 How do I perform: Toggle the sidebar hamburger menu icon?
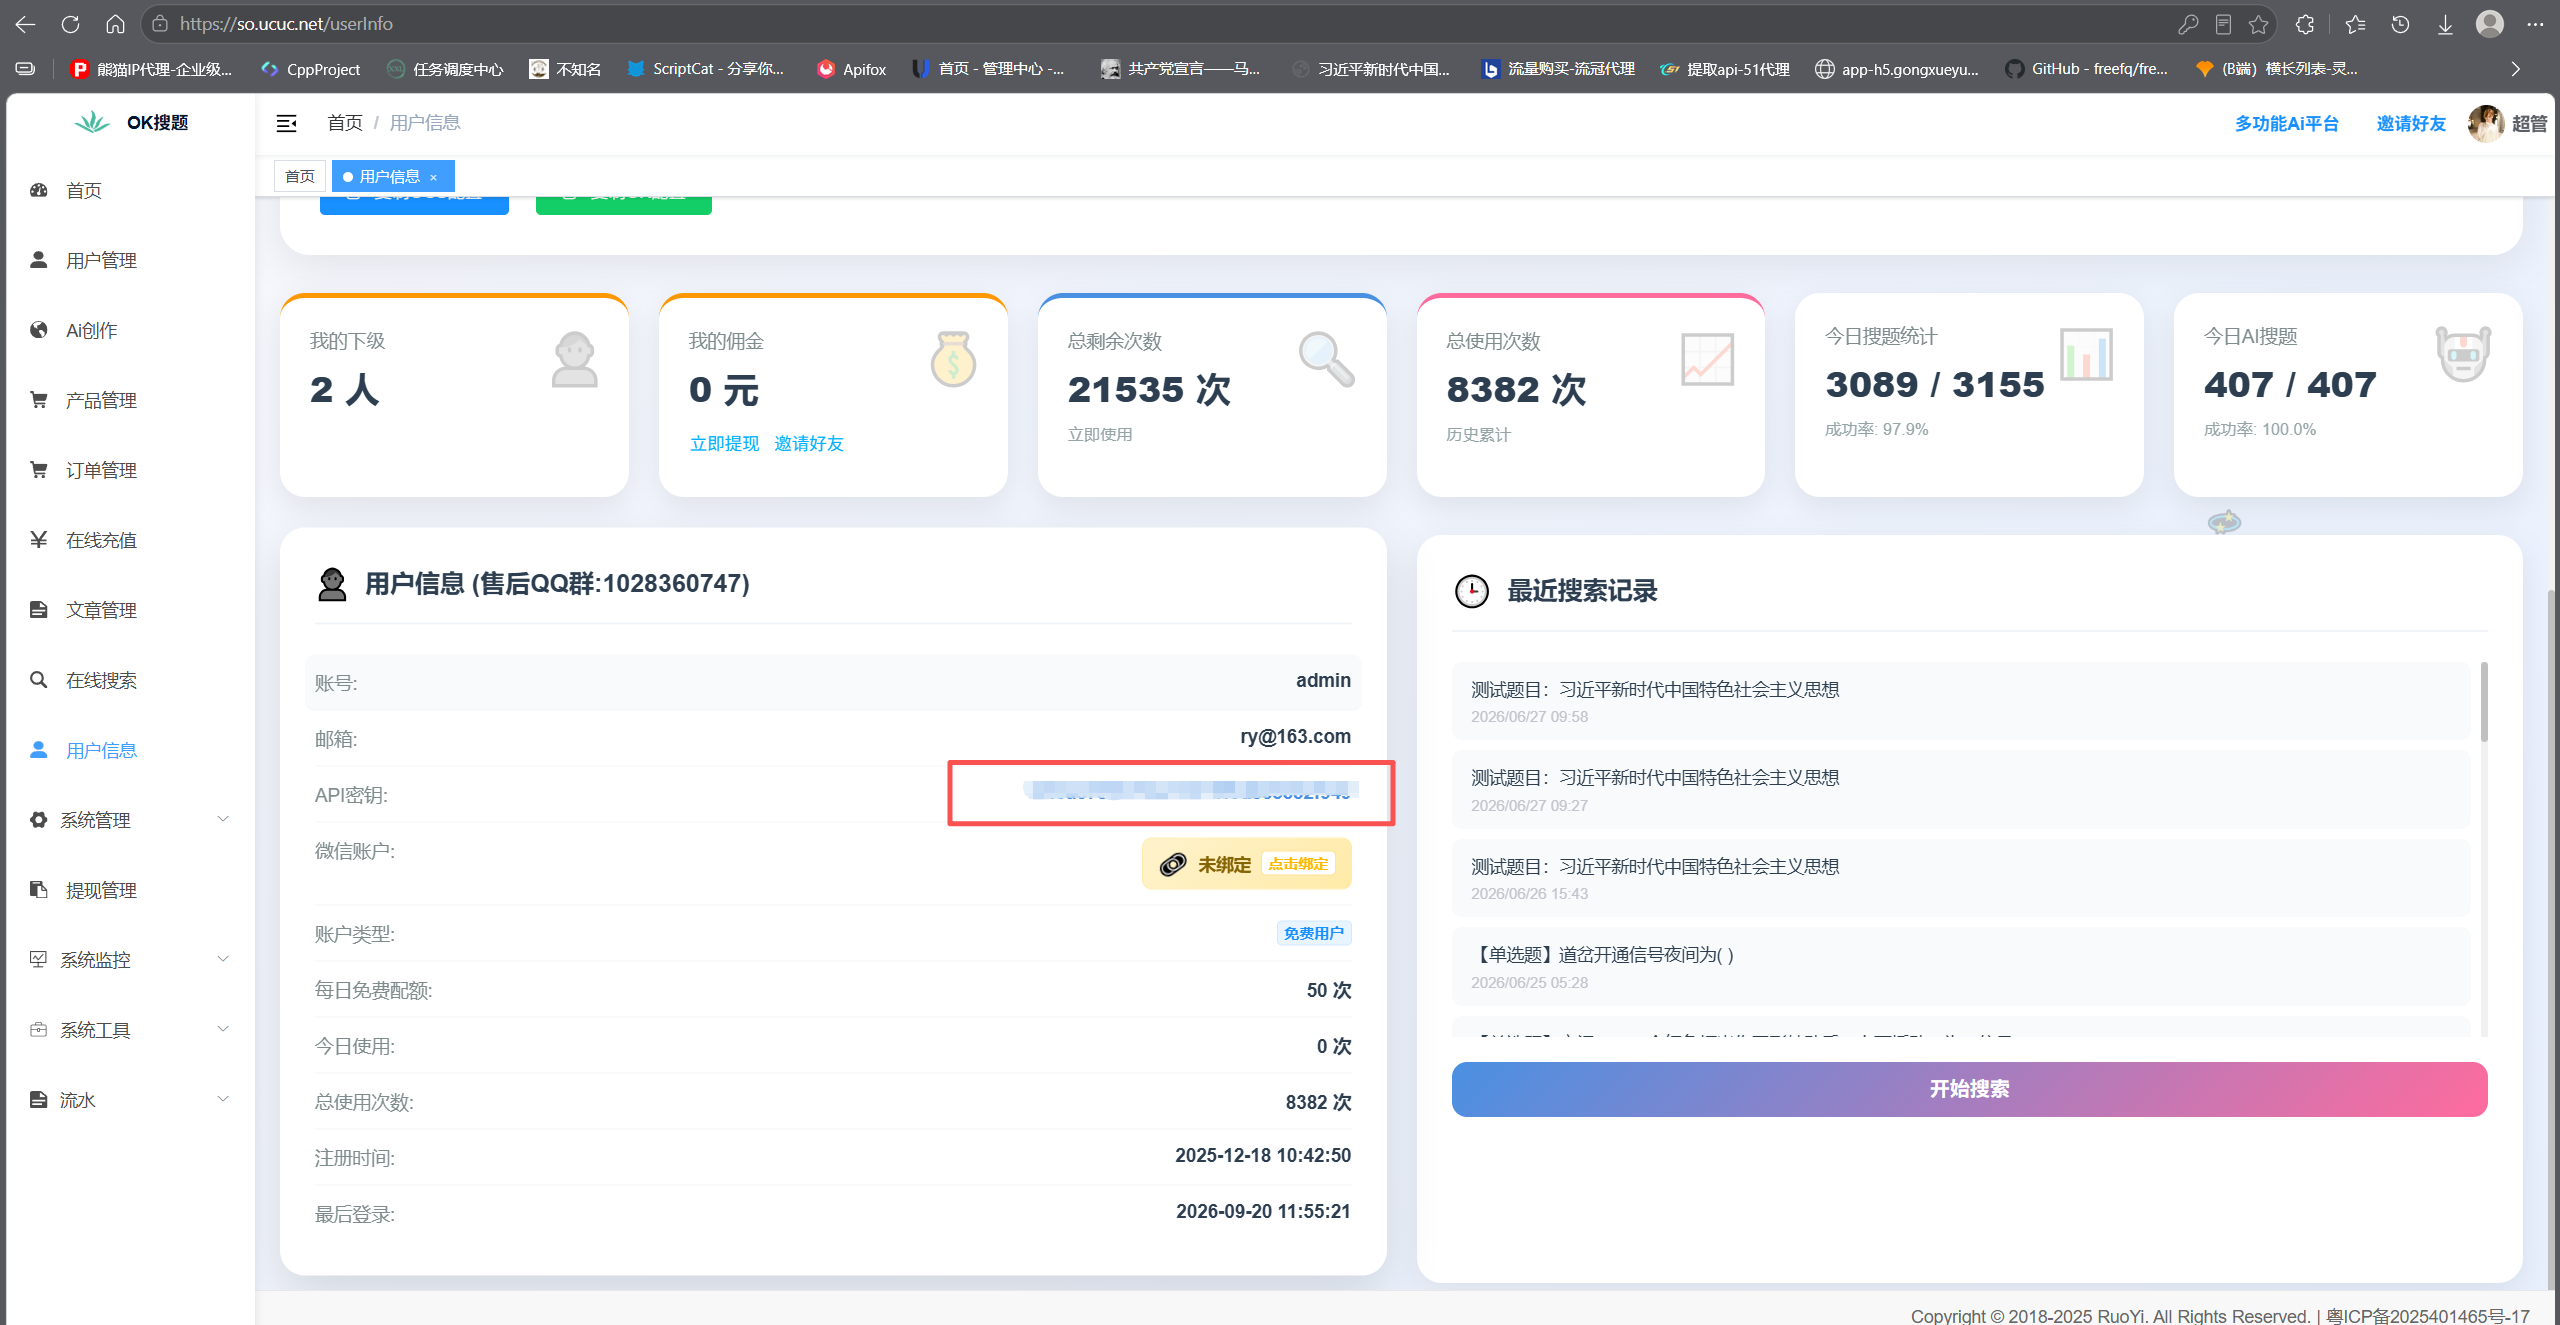click(287, 123)
